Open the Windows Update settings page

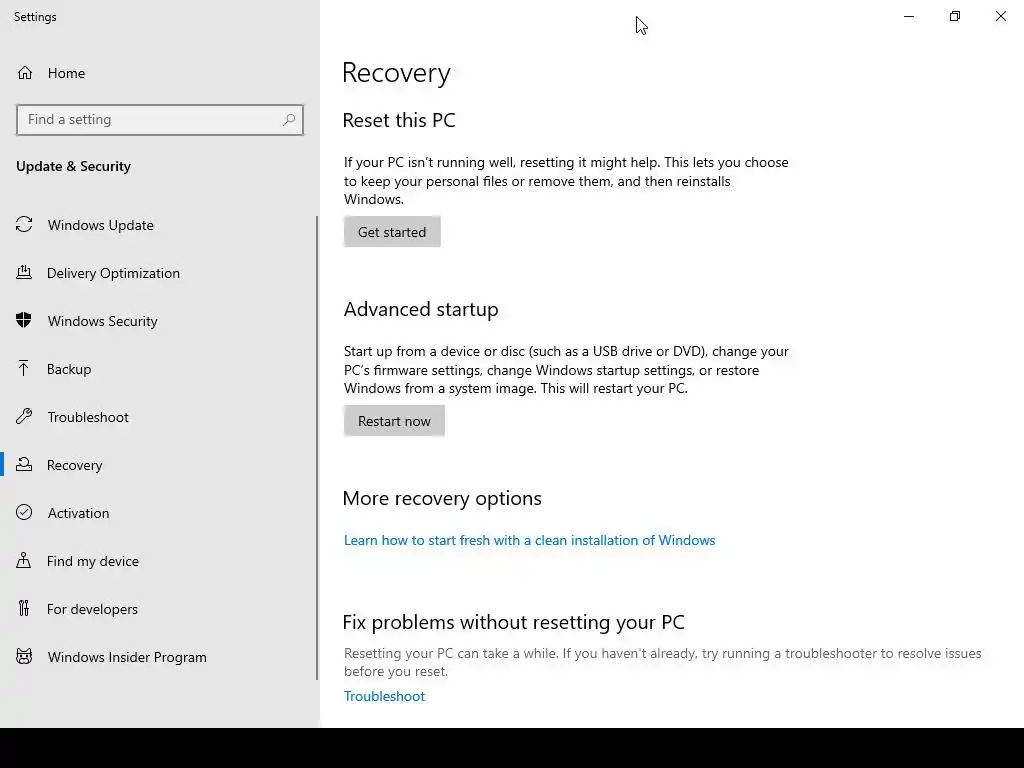(x=100, y=225)
